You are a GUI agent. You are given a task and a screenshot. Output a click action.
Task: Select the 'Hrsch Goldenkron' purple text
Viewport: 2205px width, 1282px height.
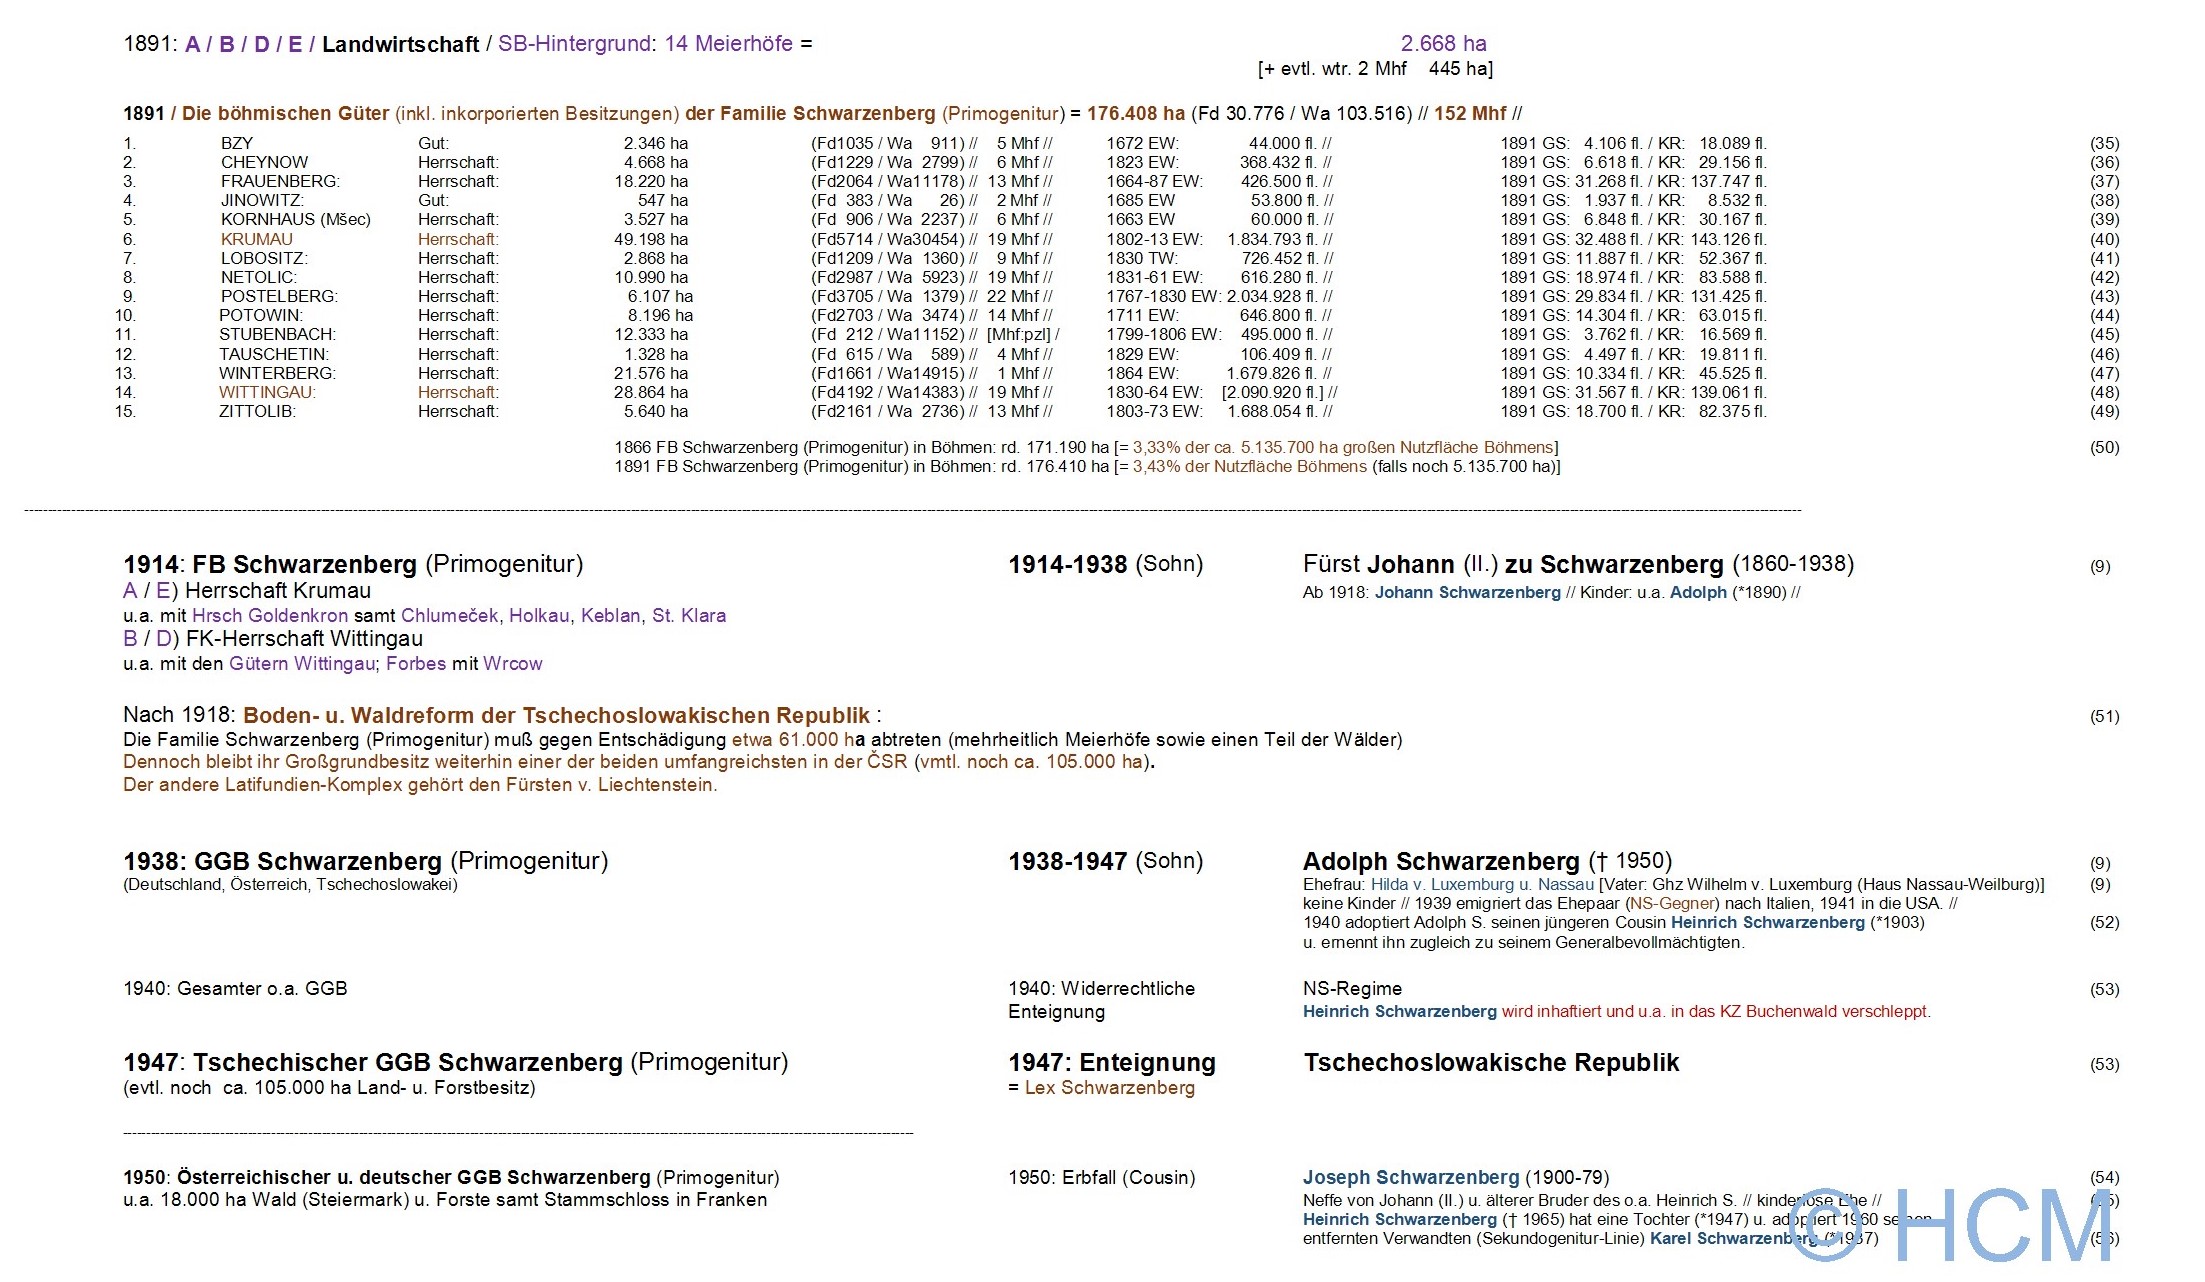click(270, 615)
